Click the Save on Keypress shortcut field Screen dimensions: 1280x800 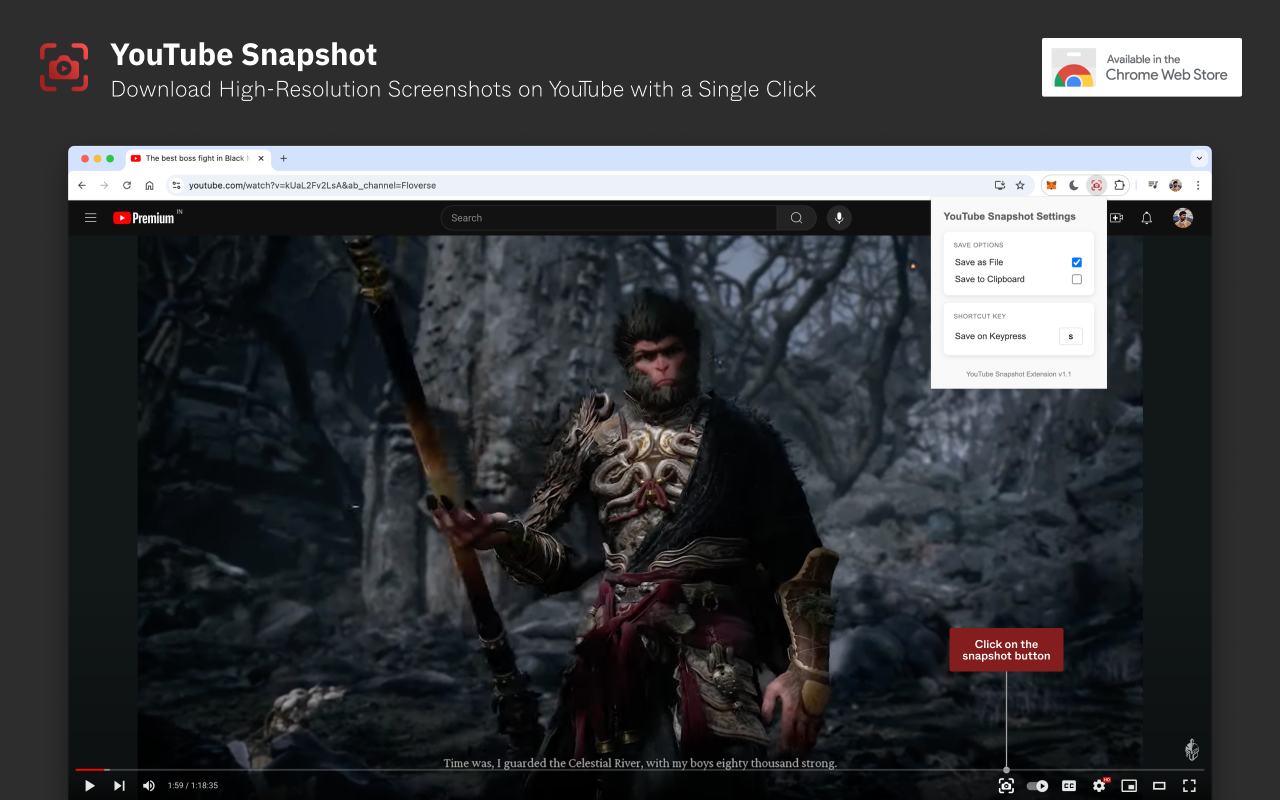pyautogui.click(x=1071, y=336)
